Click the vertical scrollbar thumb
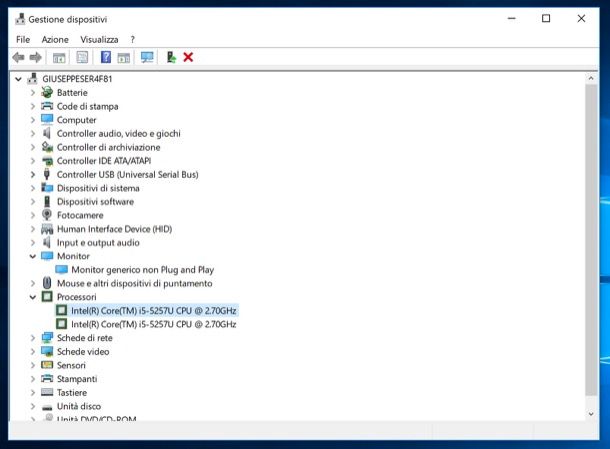The width and height of the screenshot is (610, 449). click(591, 240)
